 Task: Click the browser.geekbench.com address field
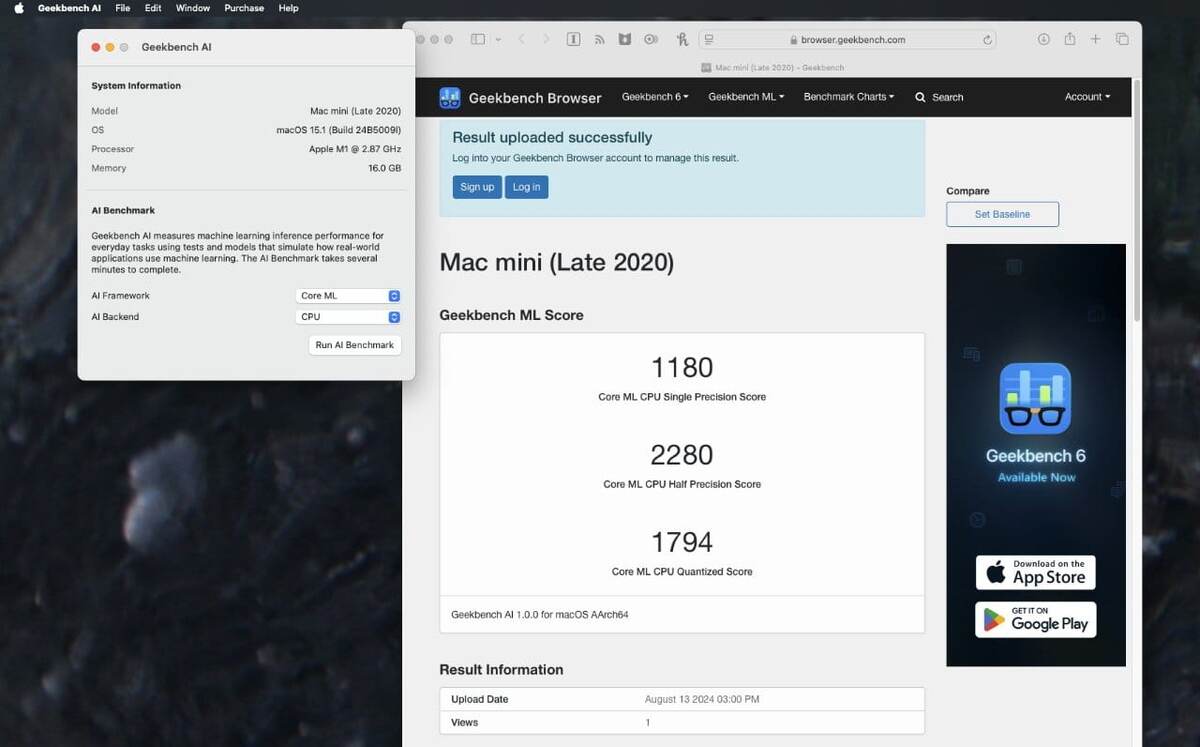pos(848,40)
